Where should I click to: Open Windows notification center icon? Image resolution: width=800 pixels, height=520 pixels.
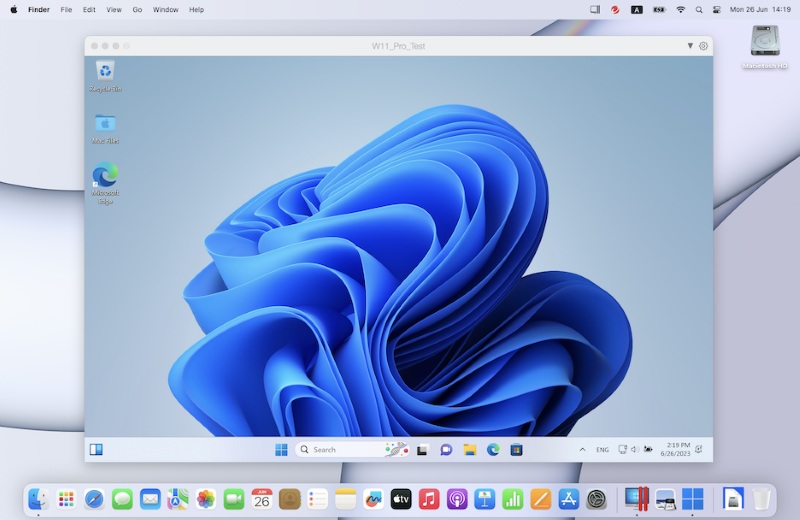point(699,449)
